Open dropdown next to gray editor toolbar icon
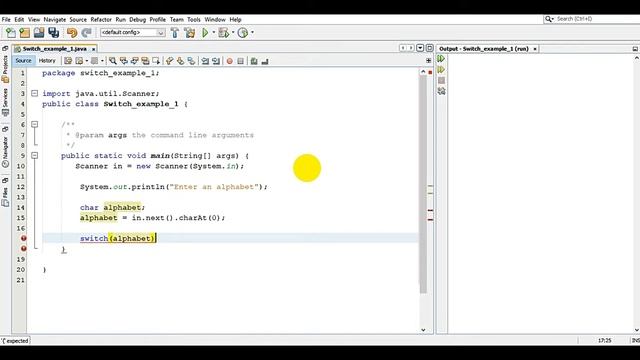Screen dimensions: 640x360 tap(102, 61)
